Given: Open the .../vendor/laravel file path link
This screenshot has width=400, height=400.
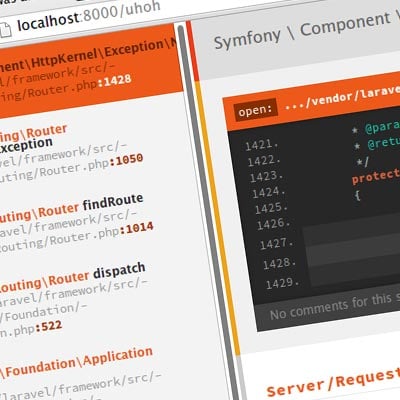Looking at the screenshot, I should coord(342,96).
